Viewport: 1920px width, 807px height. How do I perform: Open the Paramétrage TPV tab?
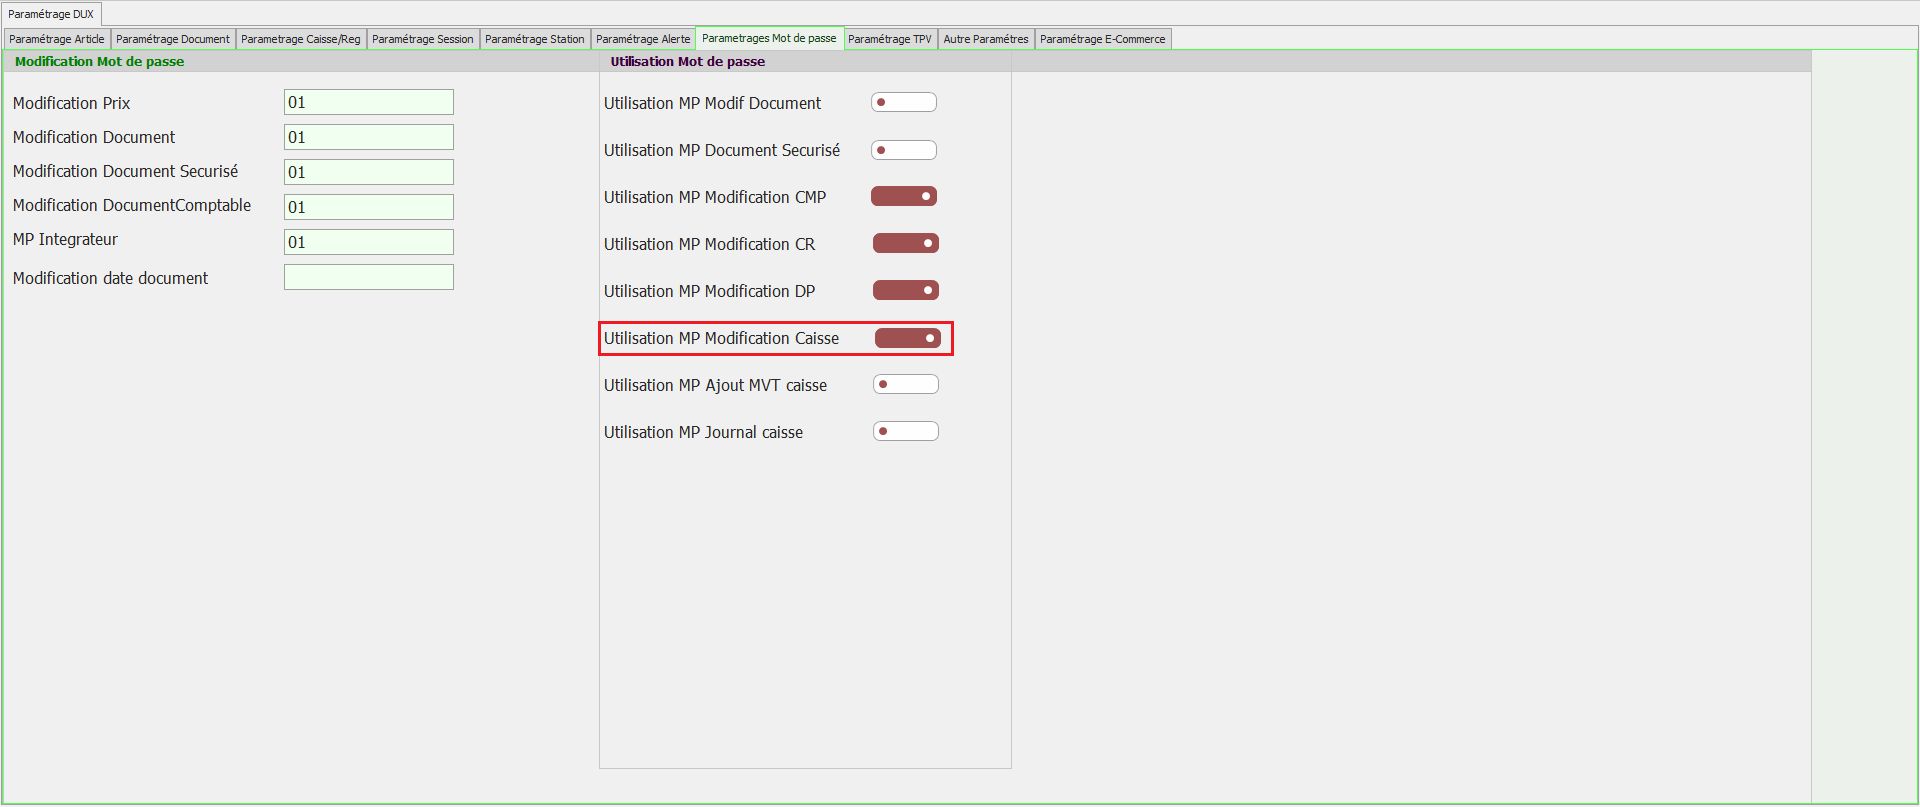coord(890,39)
